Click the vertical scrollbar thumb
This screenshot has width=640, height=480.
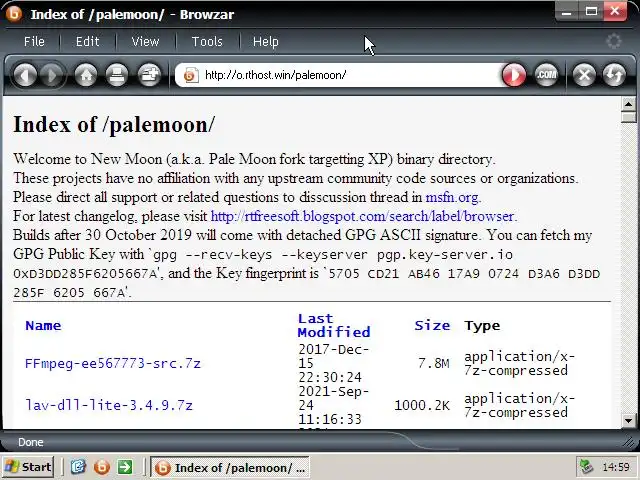(x=628, y=118)
